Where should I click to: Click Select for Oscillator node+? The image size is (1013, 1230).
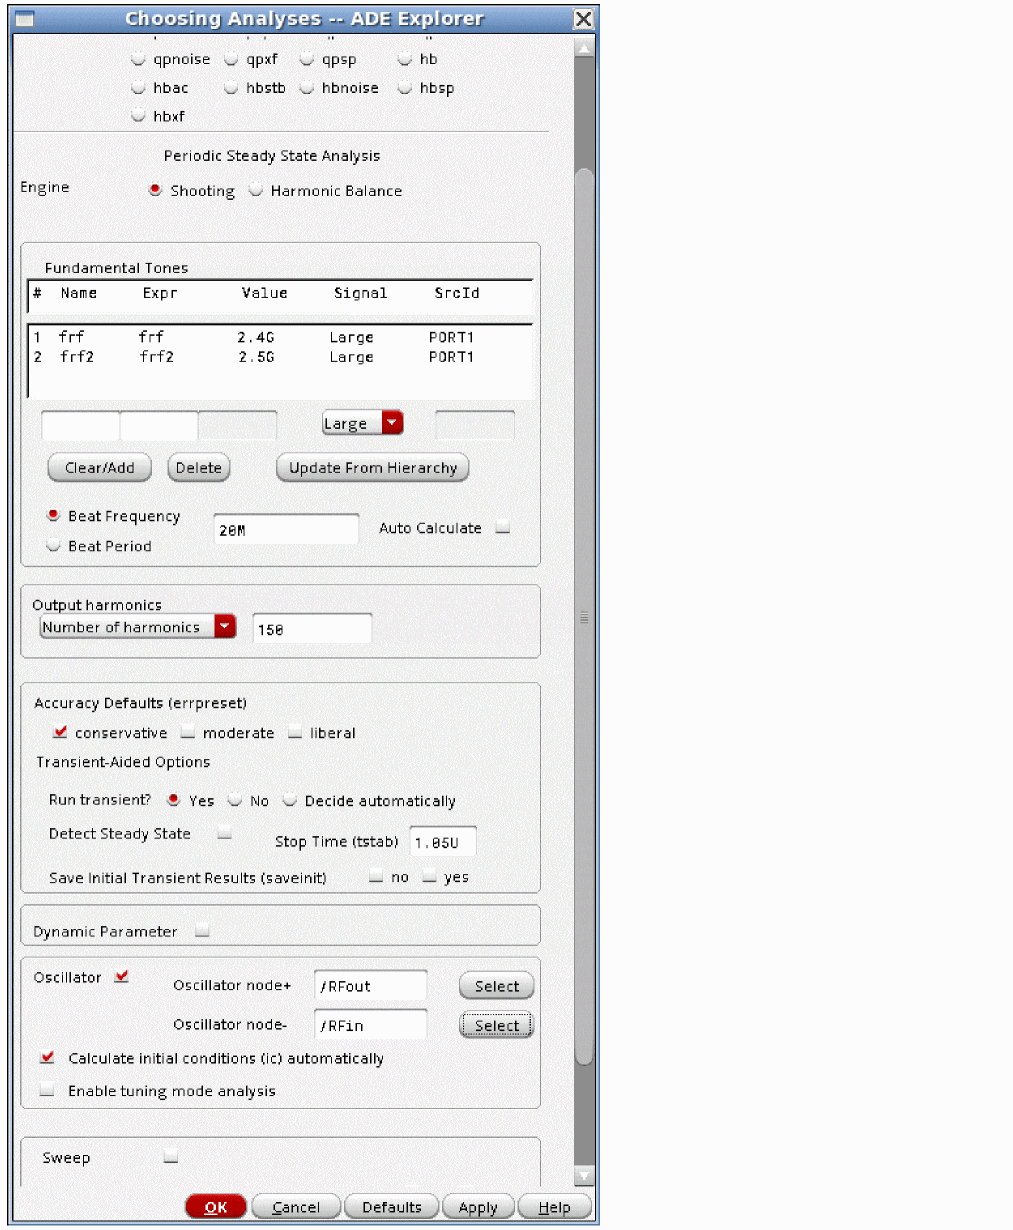497,986
